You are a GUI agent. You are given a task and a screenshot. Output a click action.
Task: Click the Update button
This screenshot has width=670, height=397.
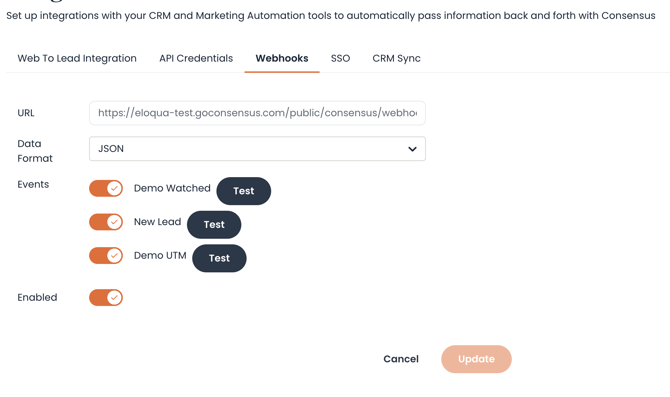[x=476, y=359]
